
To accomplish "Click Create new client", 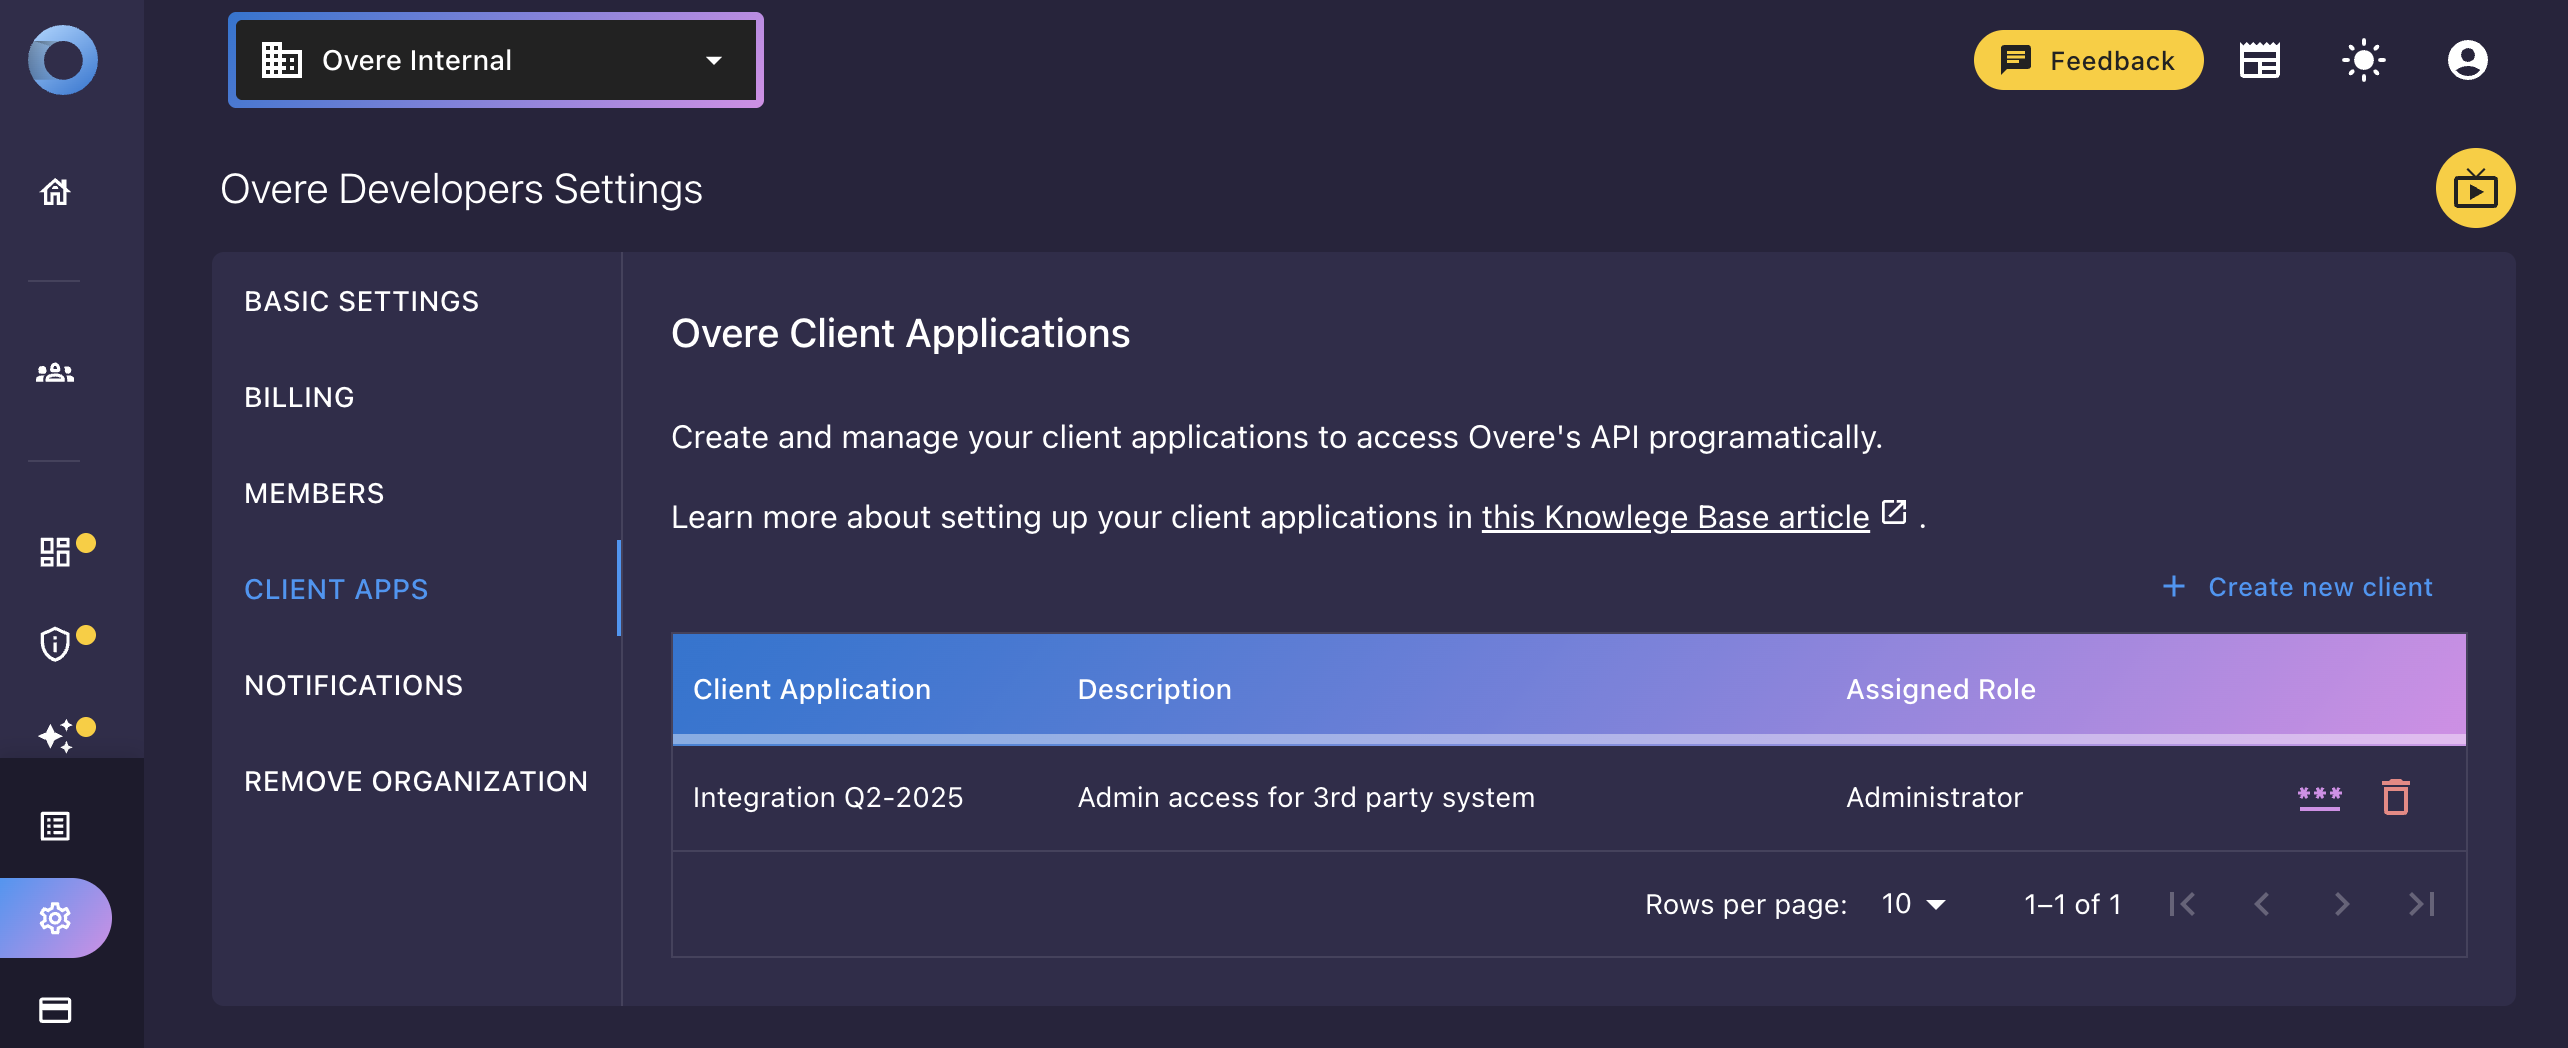I will coord(2297,587).
